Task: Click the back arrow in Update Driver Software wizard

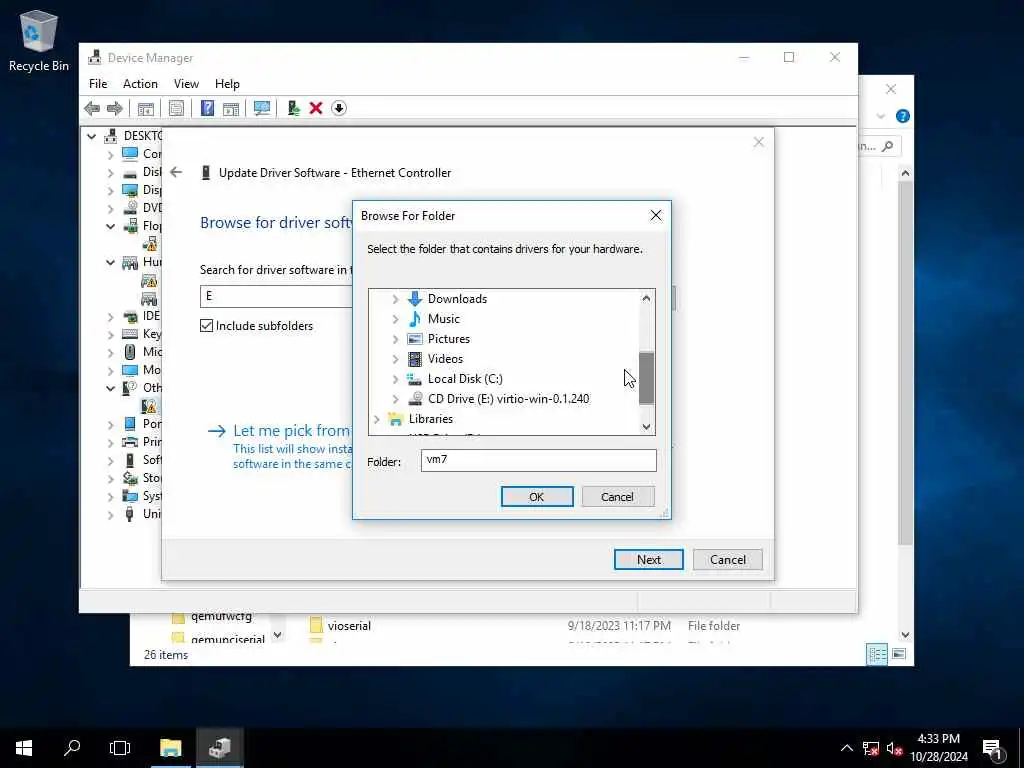Action: point(176,172)
